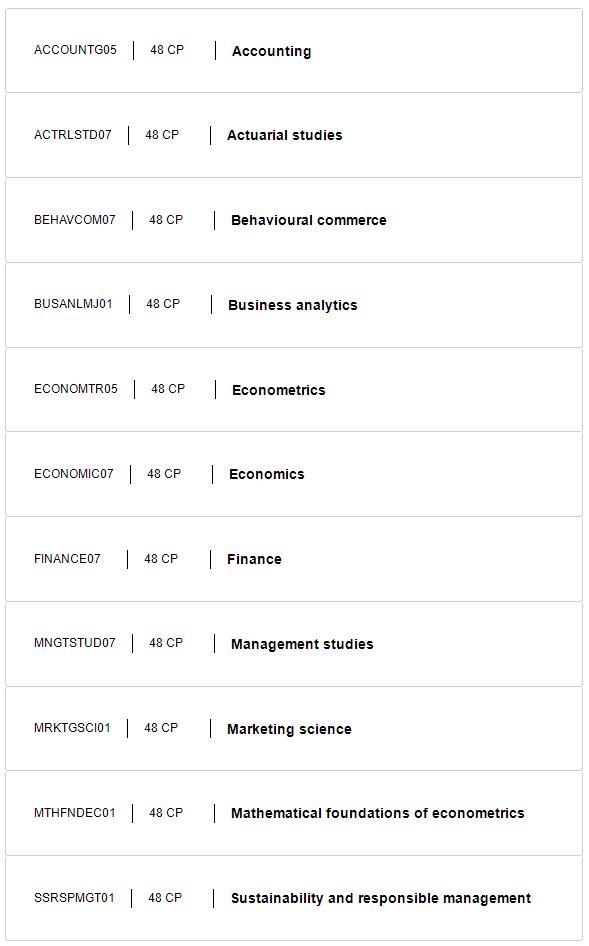
Task: Open Sustainability and responsible management
Action: click(381, 898)
